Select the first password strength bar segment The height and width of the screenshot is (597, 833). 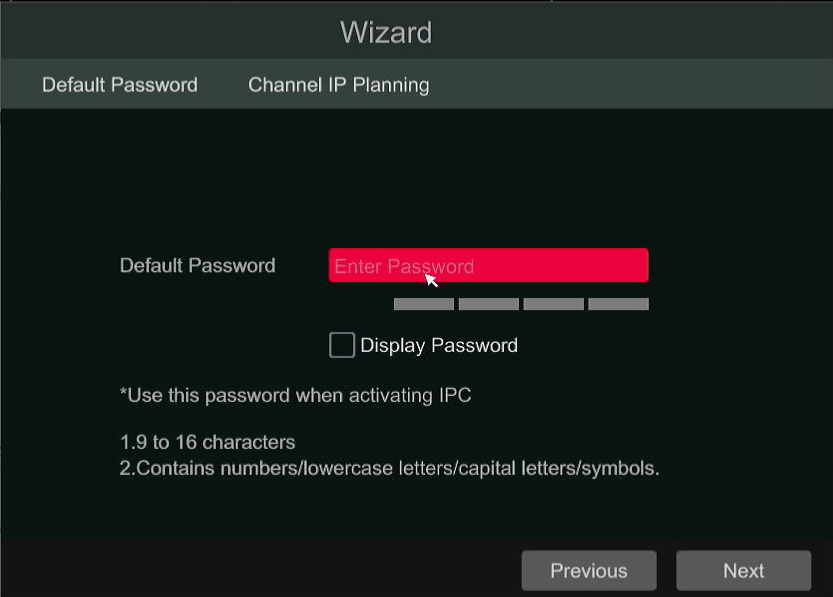pyautogui.click(x=424, y=304)
